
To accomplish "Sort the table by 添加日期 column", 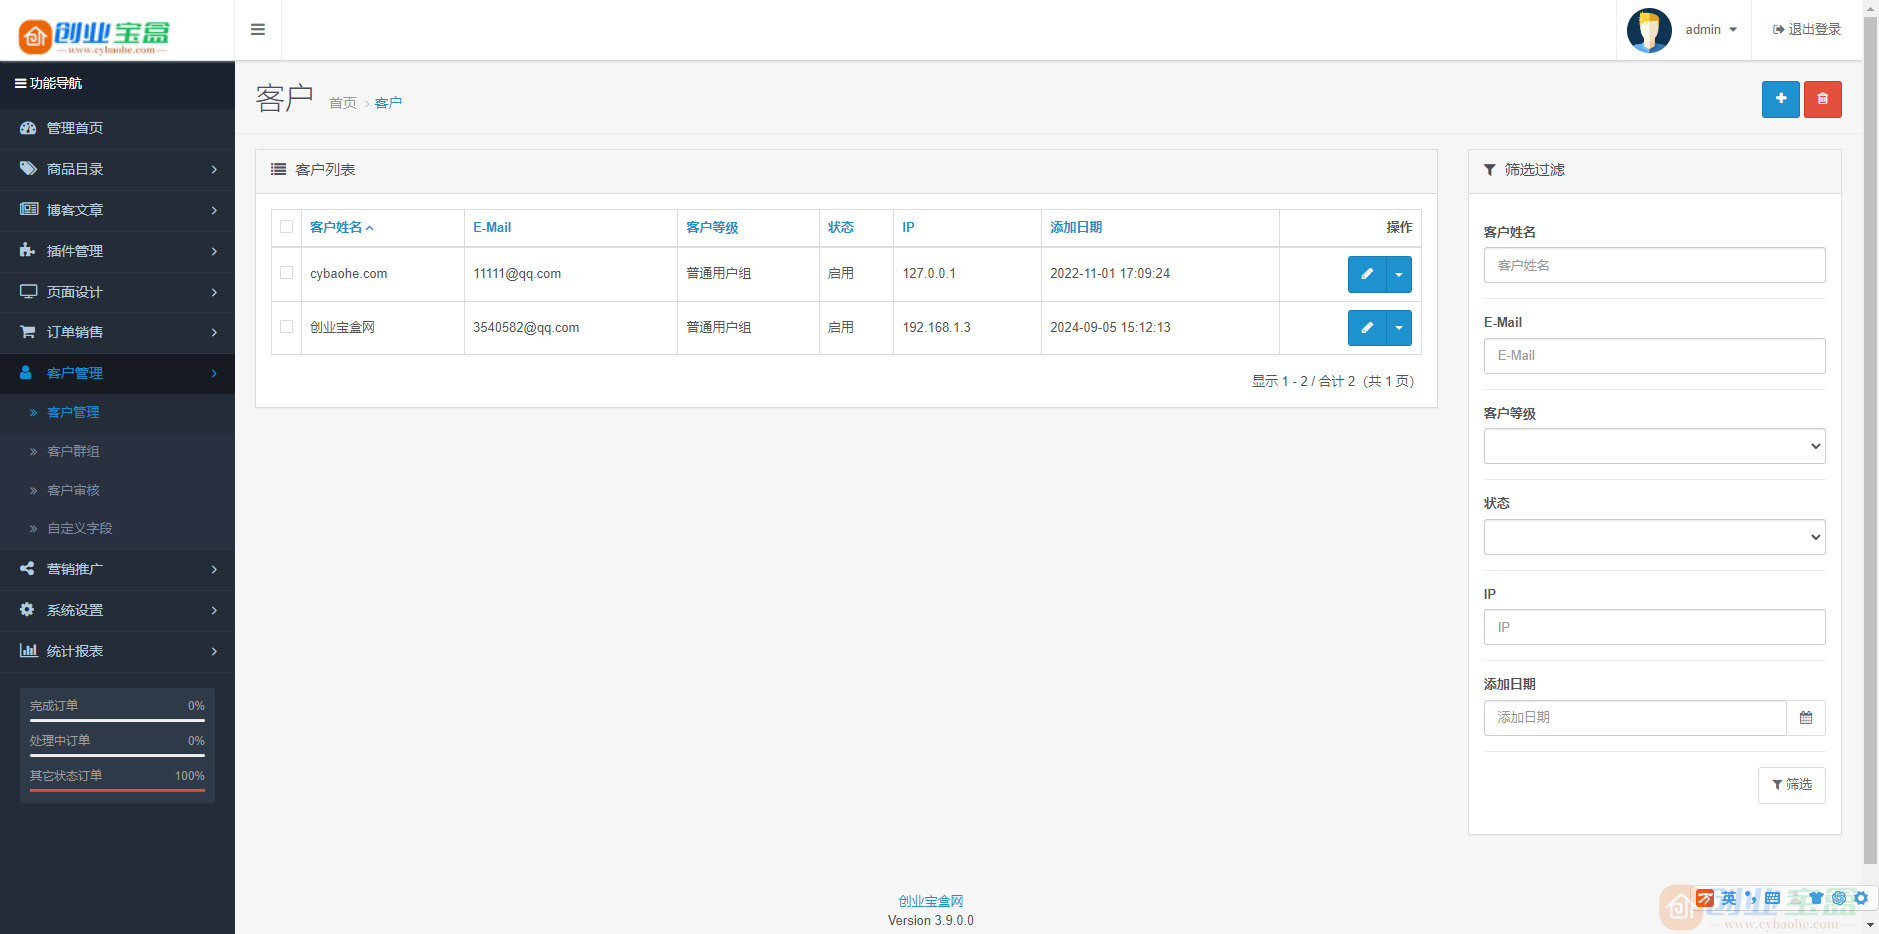I will pos(1076,227).
